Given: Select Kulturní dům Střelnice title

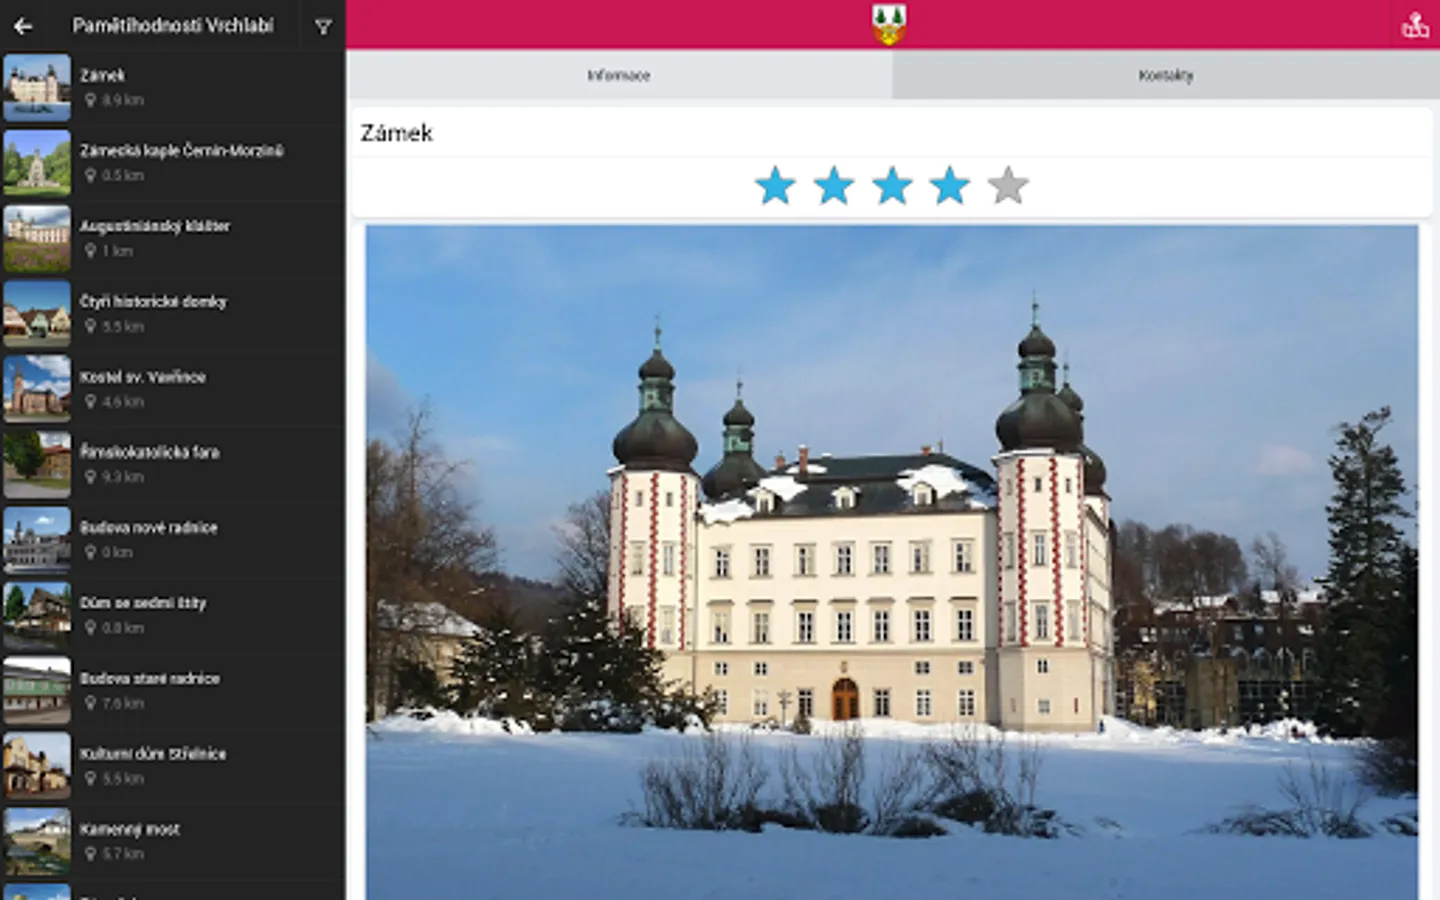Looking at the screenshot, I should point(153,754).
